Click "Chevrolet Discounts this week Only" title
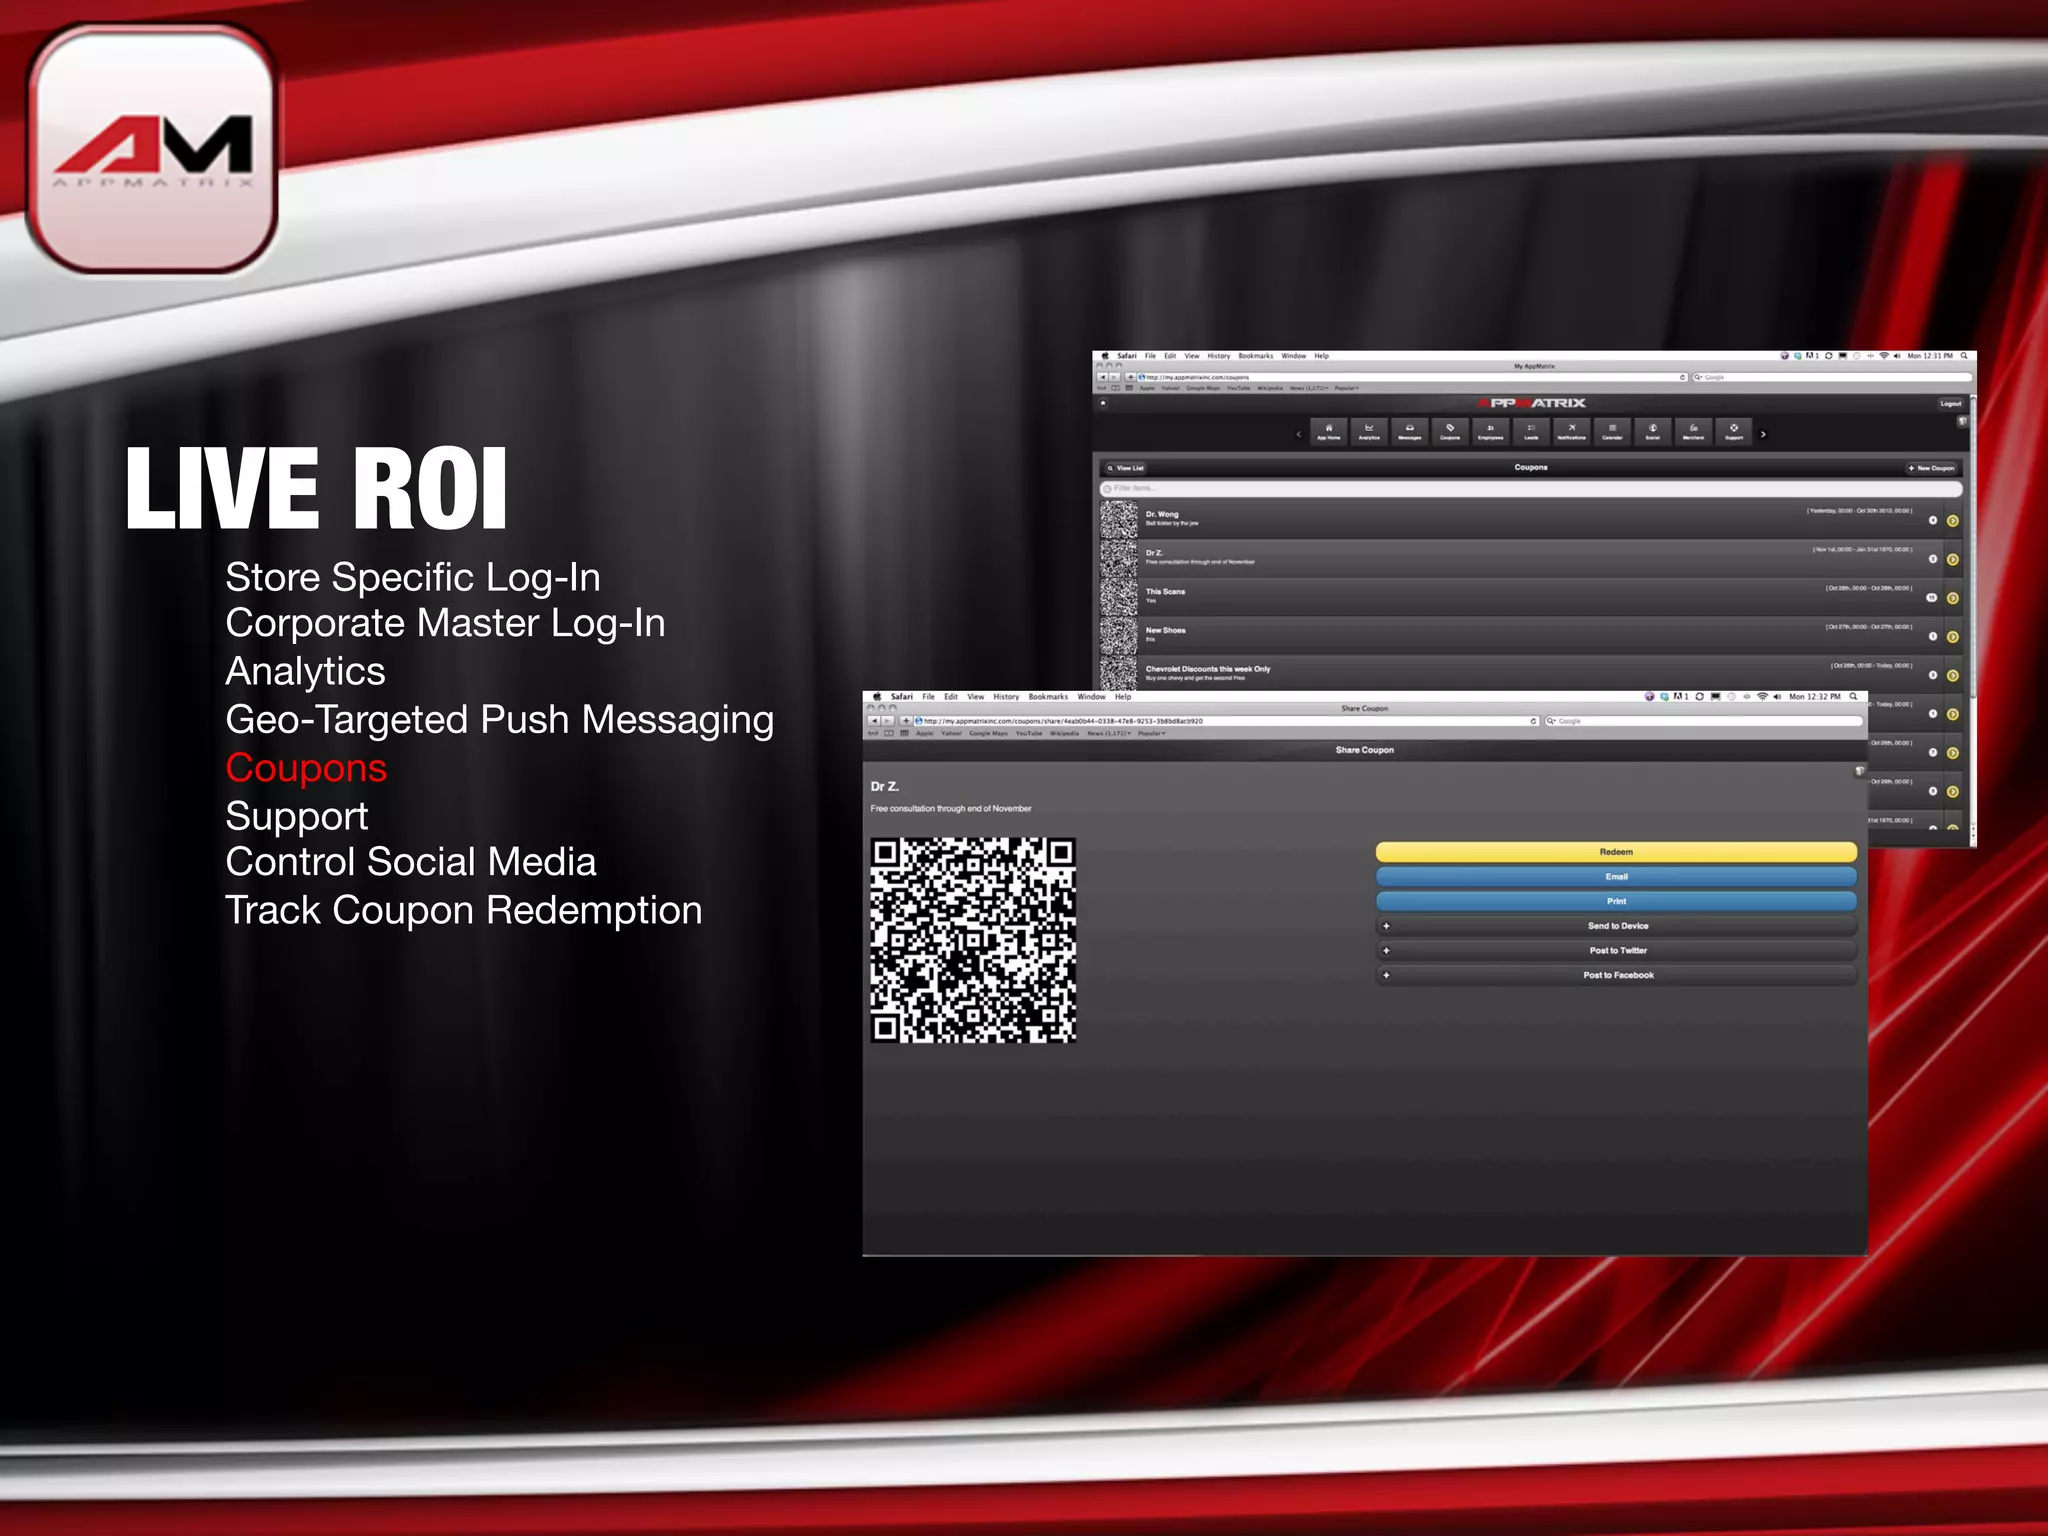The image size is (2048, 1536). click(1208, 669)
